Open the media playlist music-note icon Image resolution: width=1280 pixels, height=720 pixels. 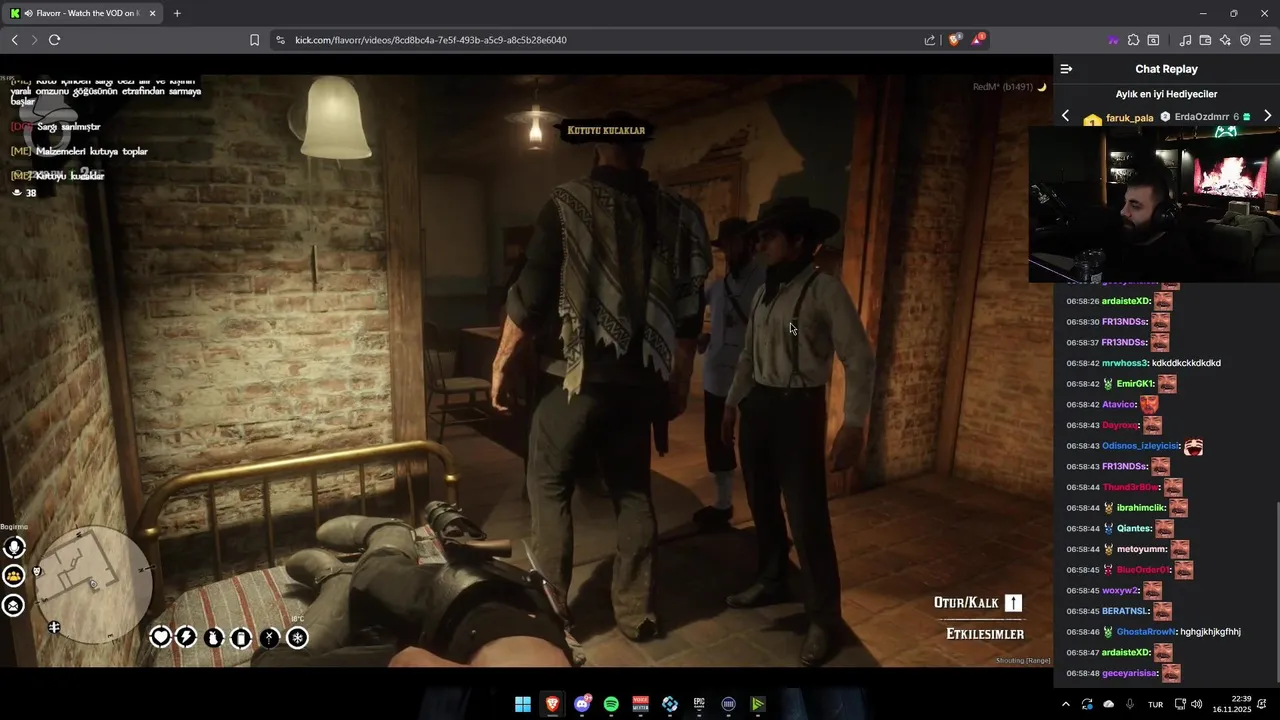pyautogui.click(x=1185, y=40)
